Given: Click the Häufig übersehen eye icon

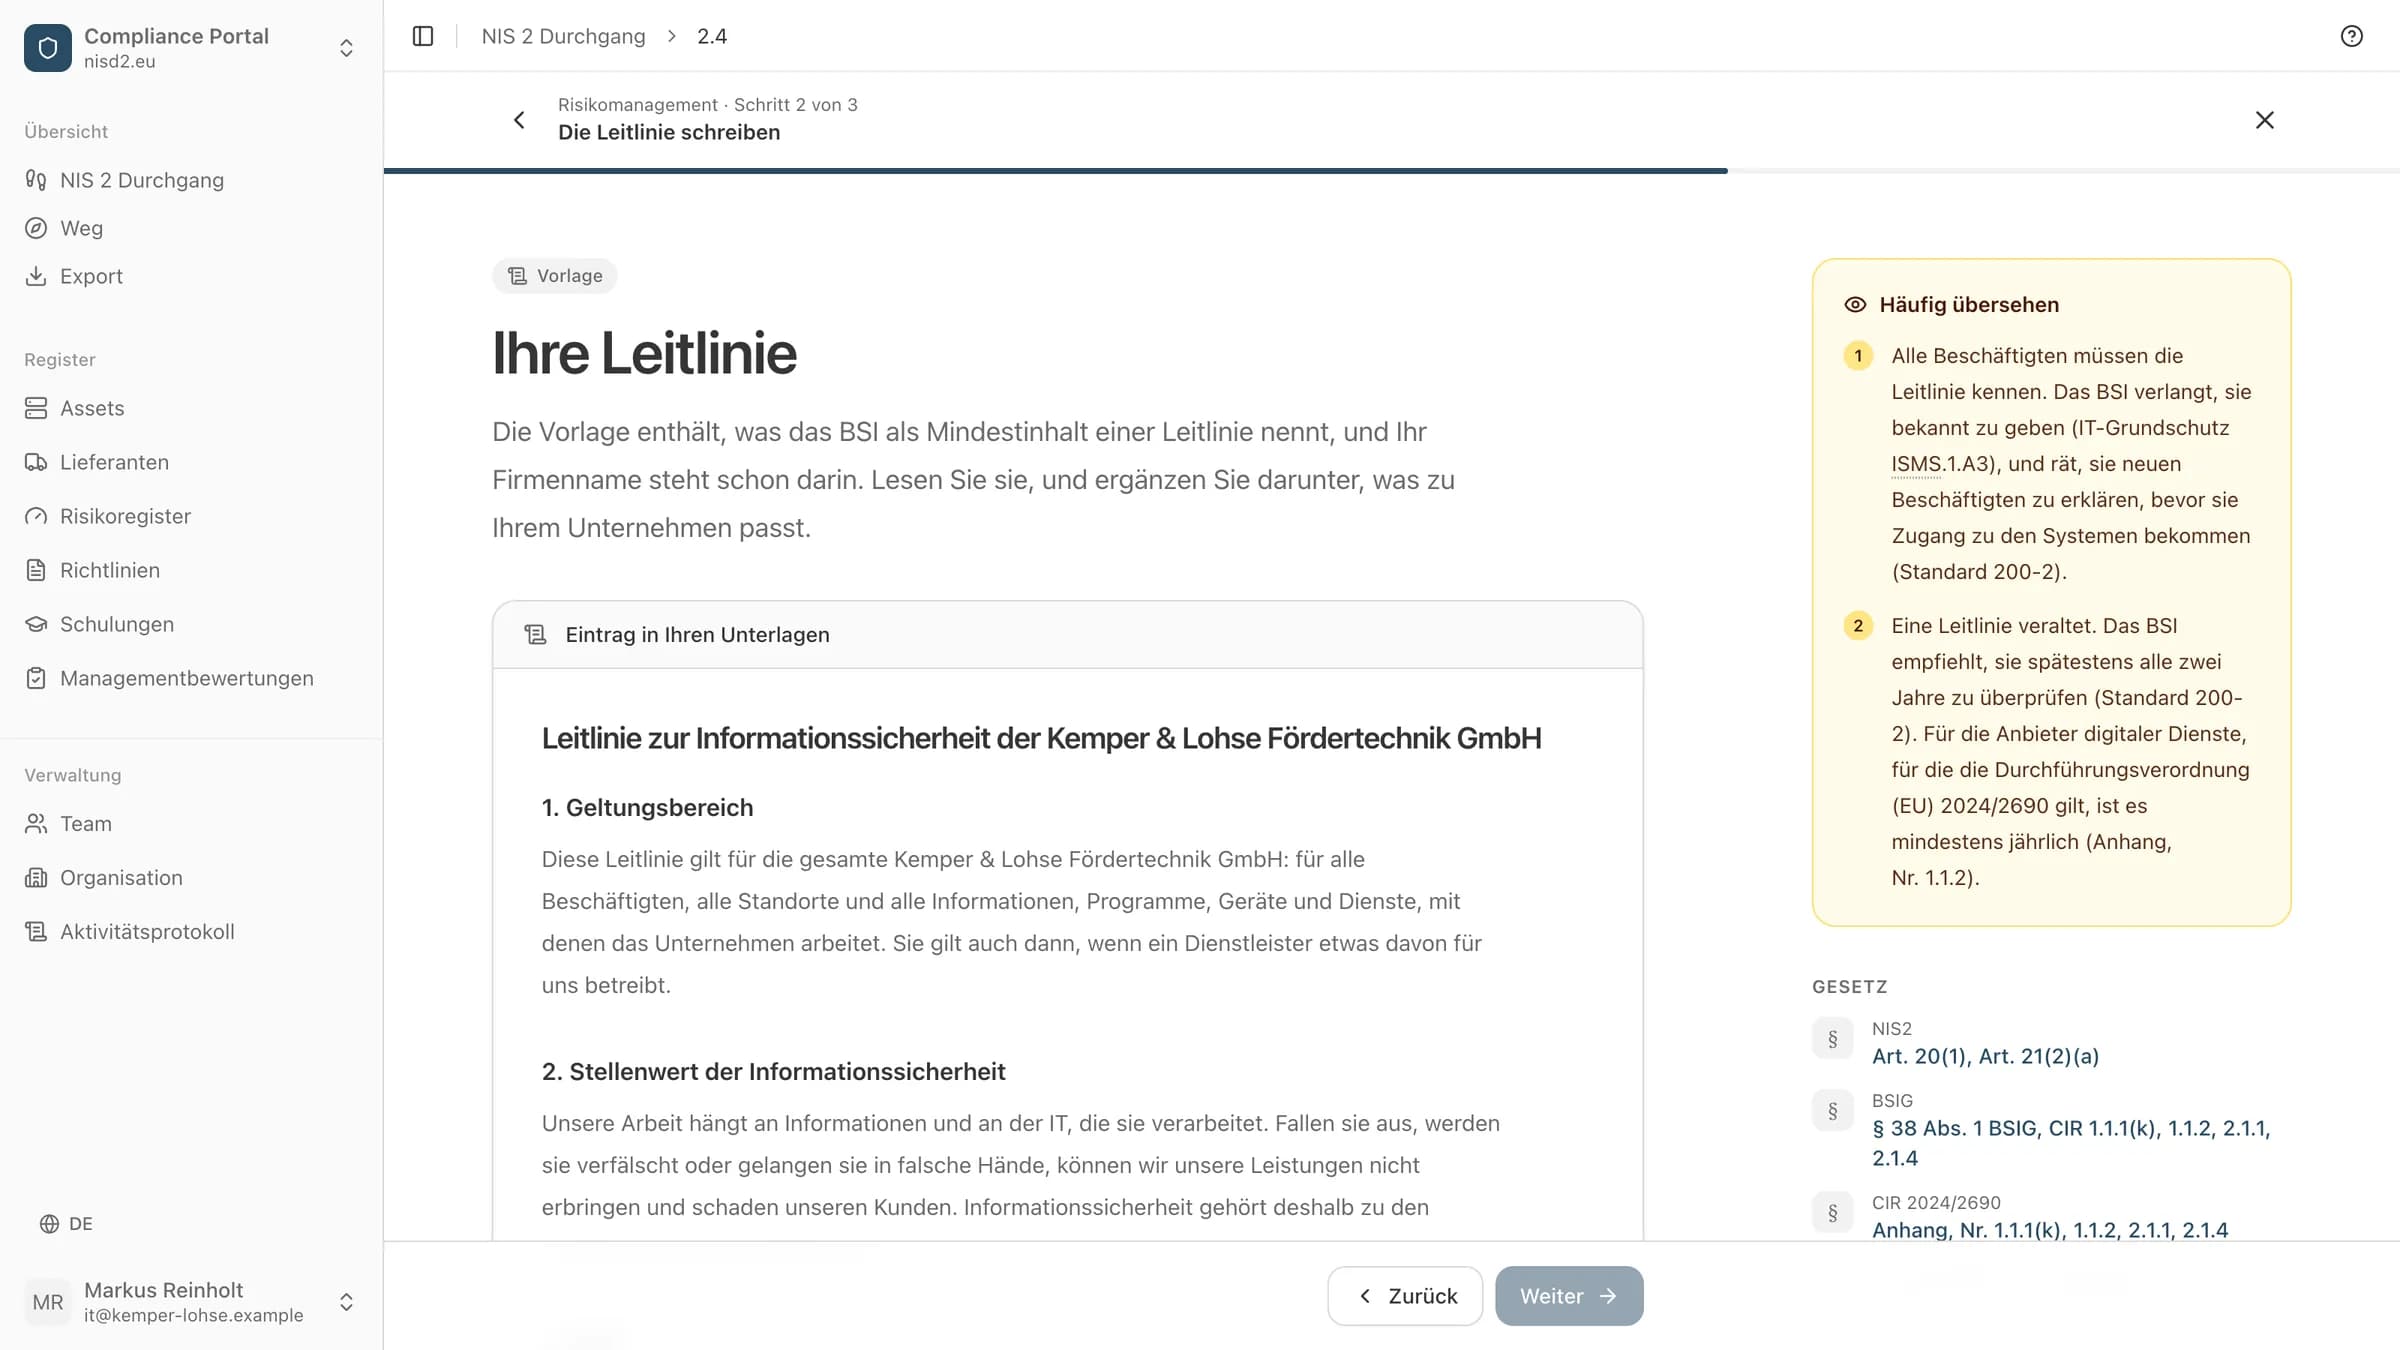Looking at the screenshot, I should point(1855,305).
